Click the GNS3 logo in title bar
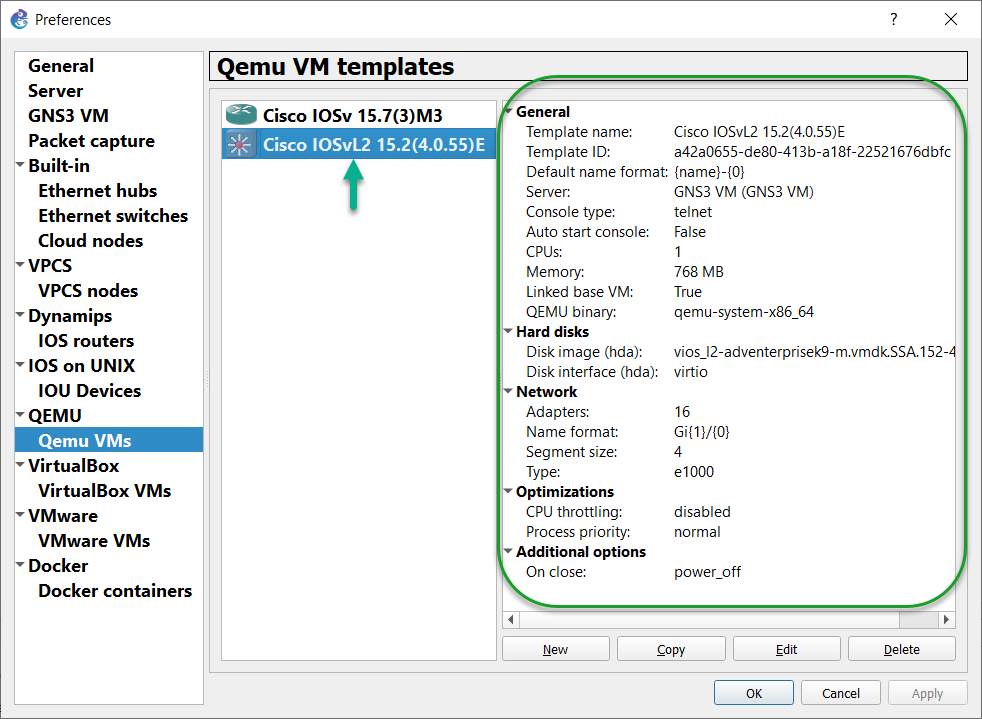982x719 pixels. pos(19,19)
